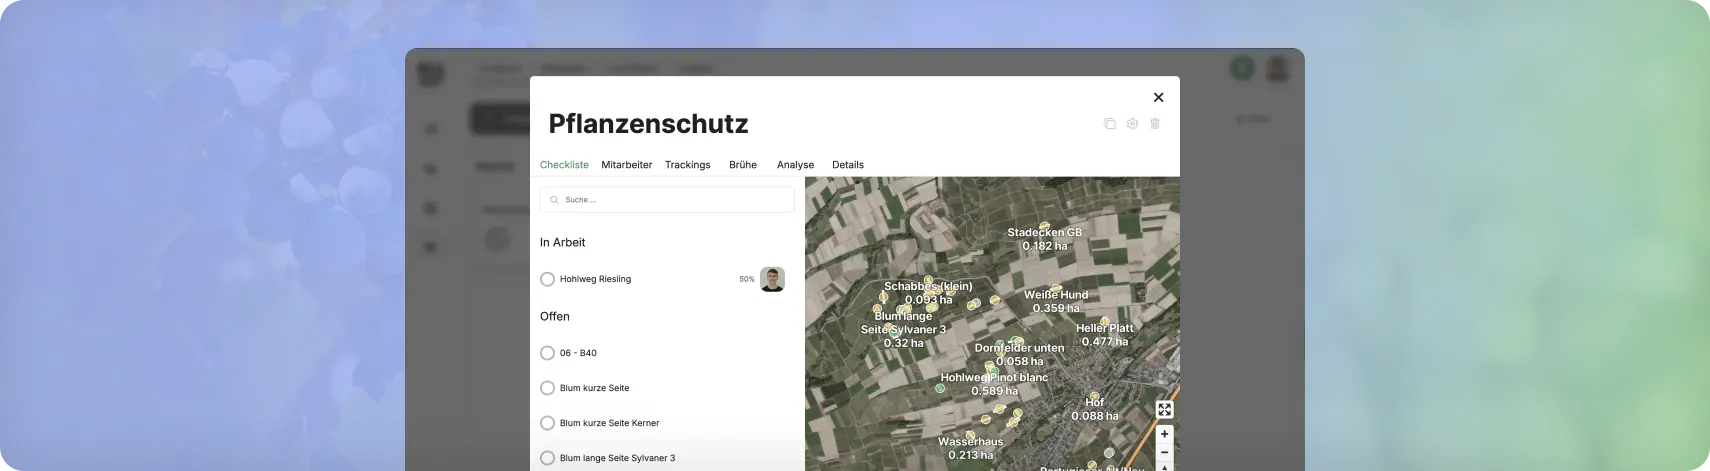Click the Weiße Hund map marker
1710x471 pixels.
pyautogui.click(x=1056, y=289)
